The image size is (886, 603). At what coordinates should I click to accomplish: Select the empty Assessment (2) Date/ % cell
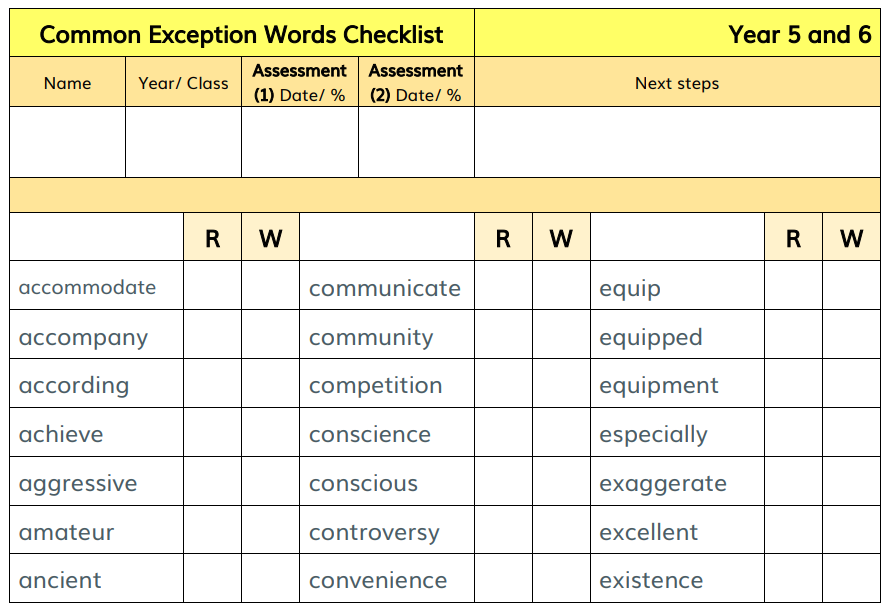click(x=416, y=142)
